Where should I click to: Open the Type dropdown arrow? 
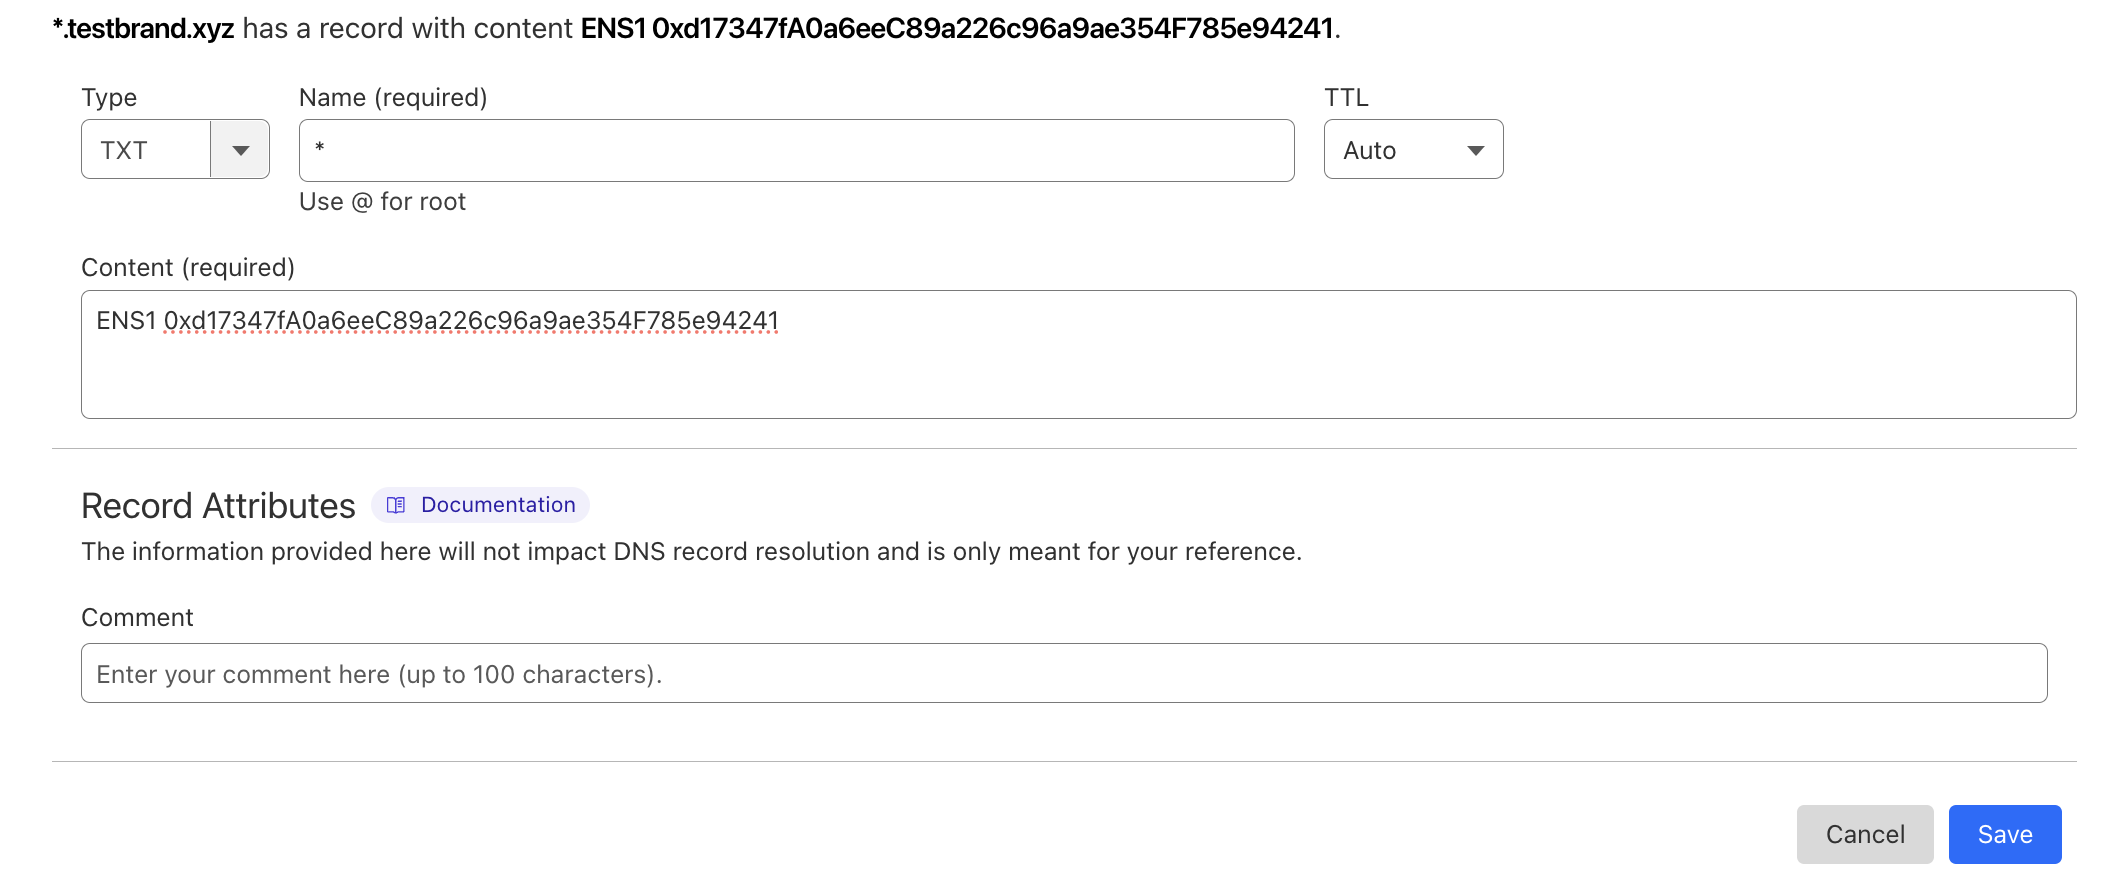[x=240, y=150]
